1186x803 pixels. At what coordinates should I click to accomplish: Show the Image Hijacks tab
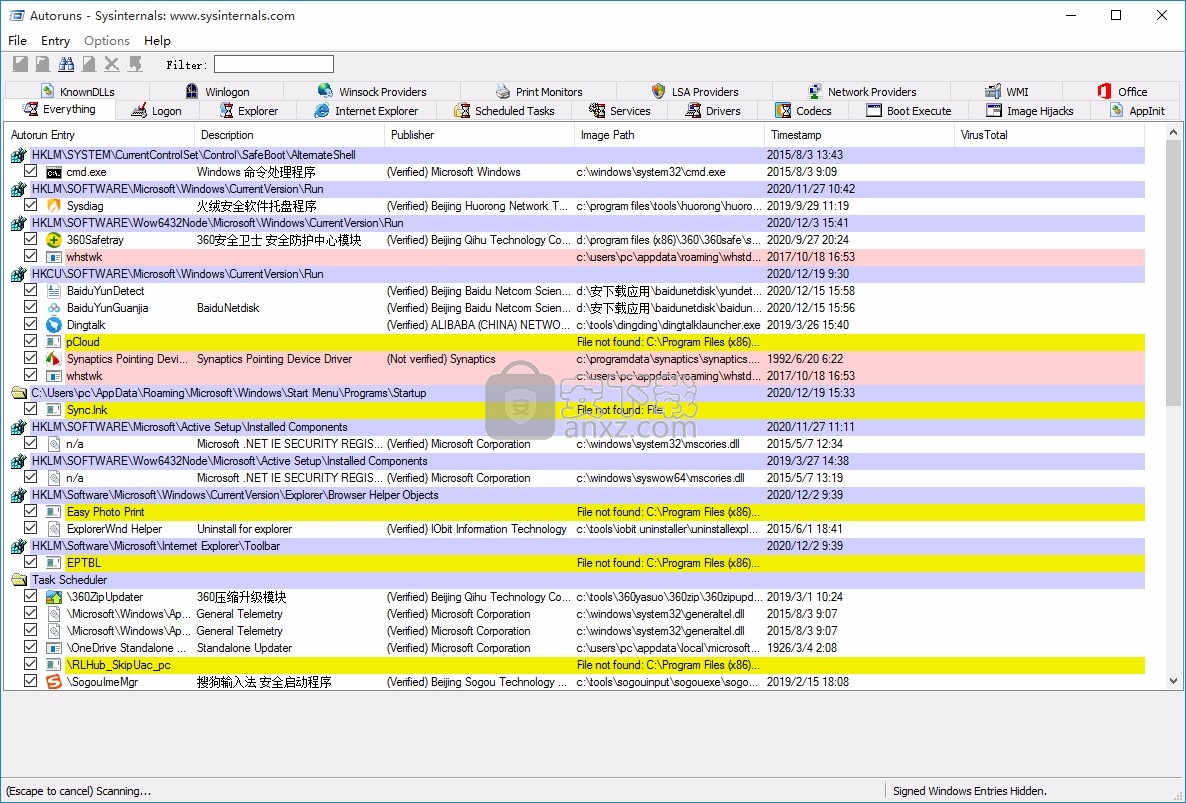click(1029, 111)
